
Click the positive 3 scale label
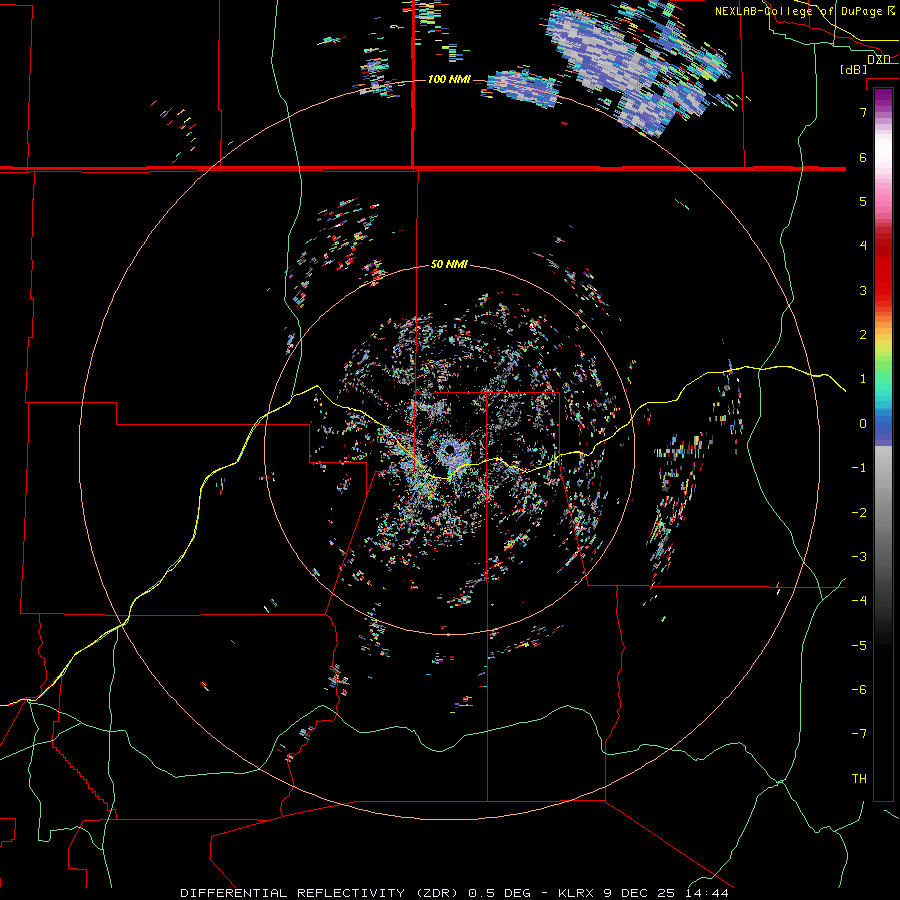[863, 290]
